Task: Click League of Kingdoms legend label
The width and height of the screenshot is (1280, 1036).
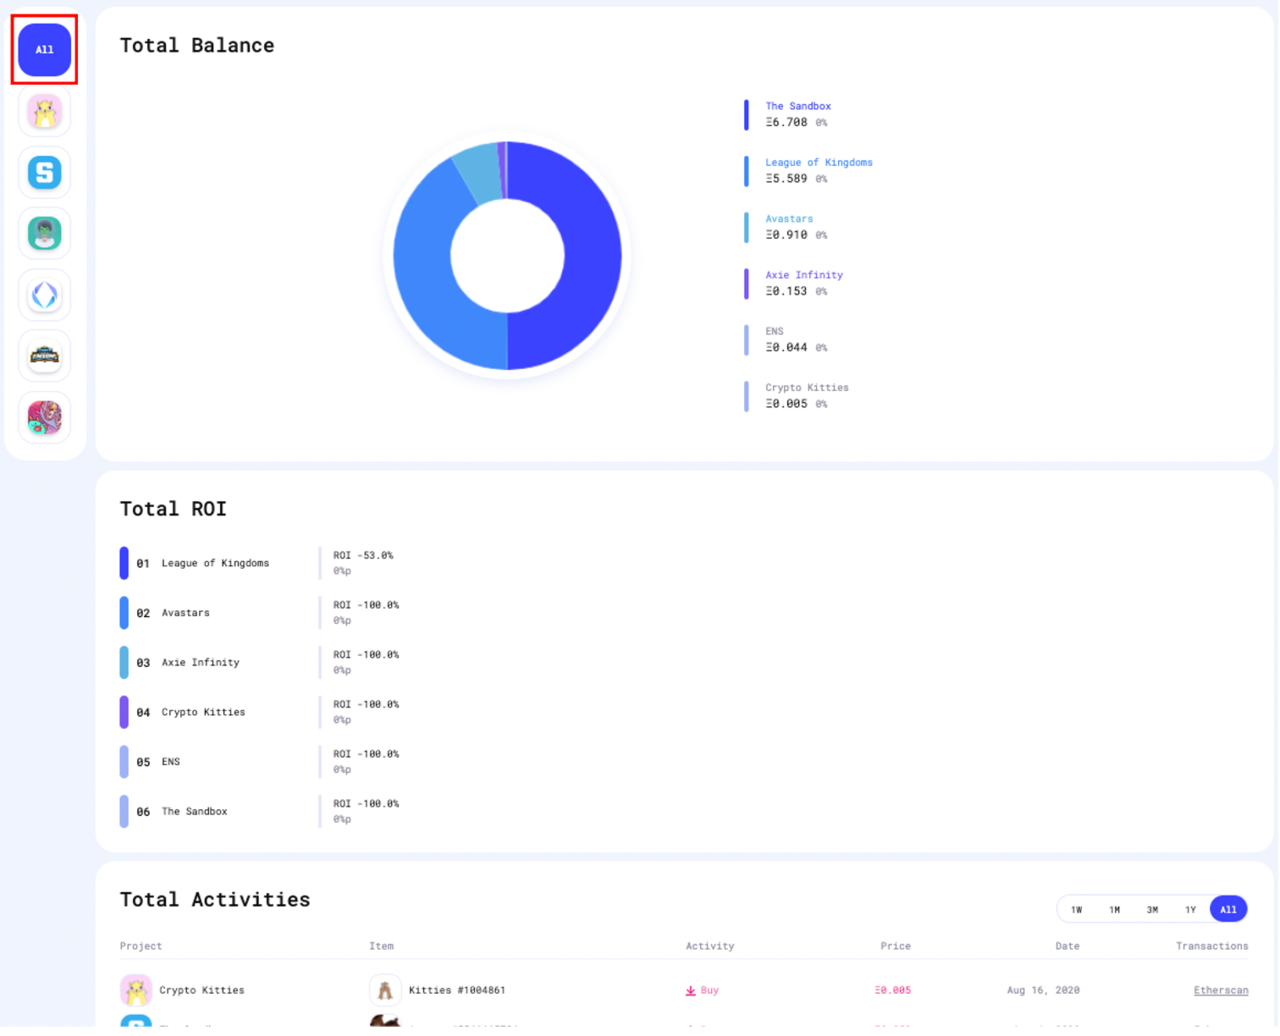Action: (819, 162)
